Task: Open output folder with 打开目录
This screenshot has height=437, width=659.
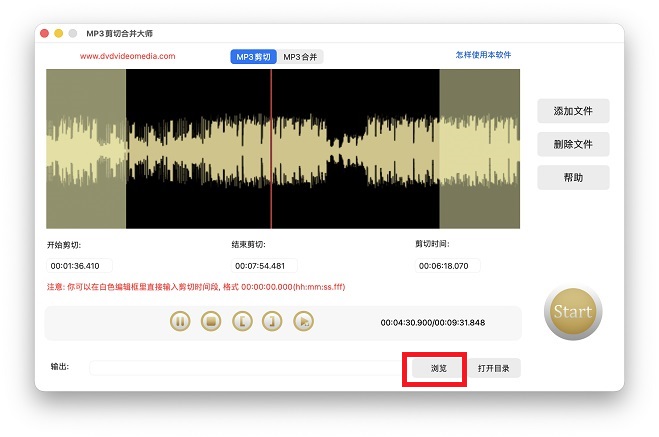Action: pyautogui.click(x=495, y=369)
